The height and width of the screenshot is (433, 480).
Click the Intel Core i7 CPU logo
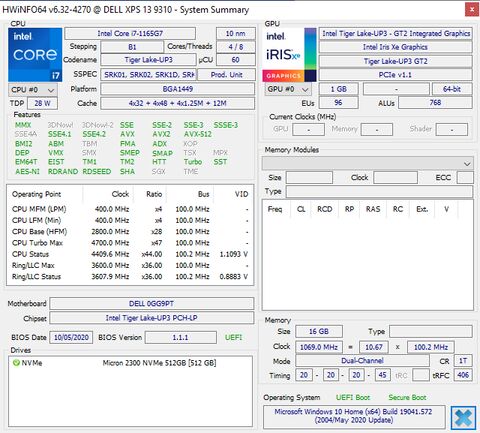(x=35, y=55)
